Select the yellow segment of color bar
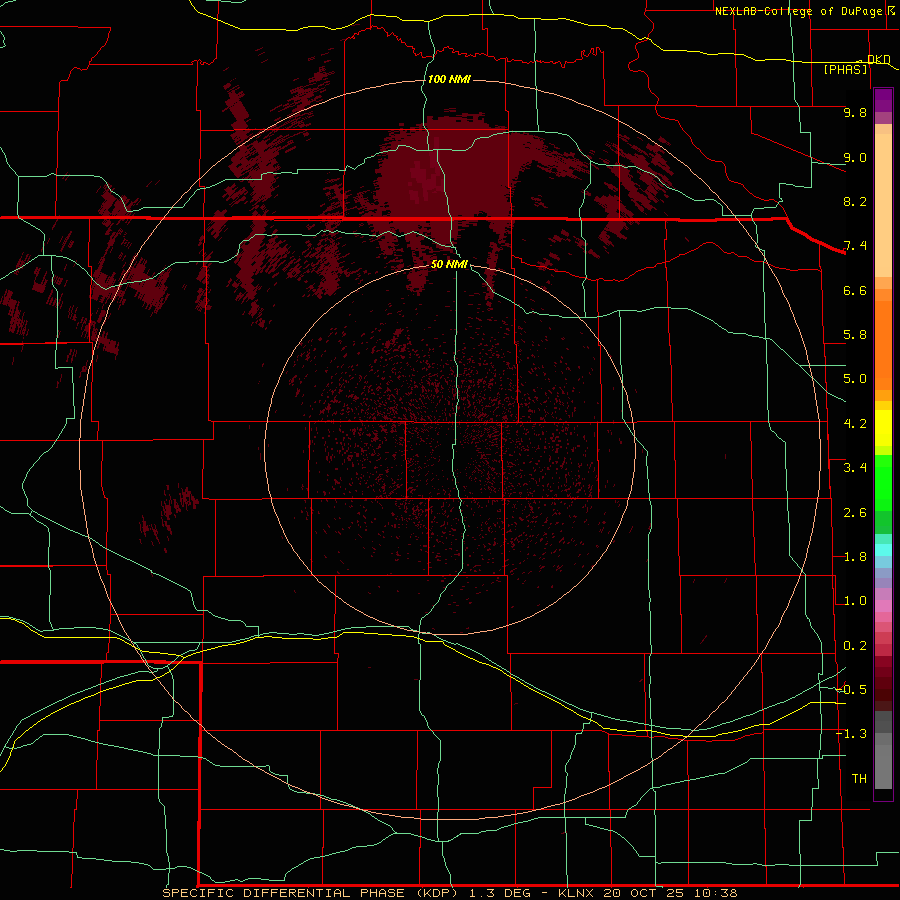Viewport: 900px width, 900px height. pos(883,428)
